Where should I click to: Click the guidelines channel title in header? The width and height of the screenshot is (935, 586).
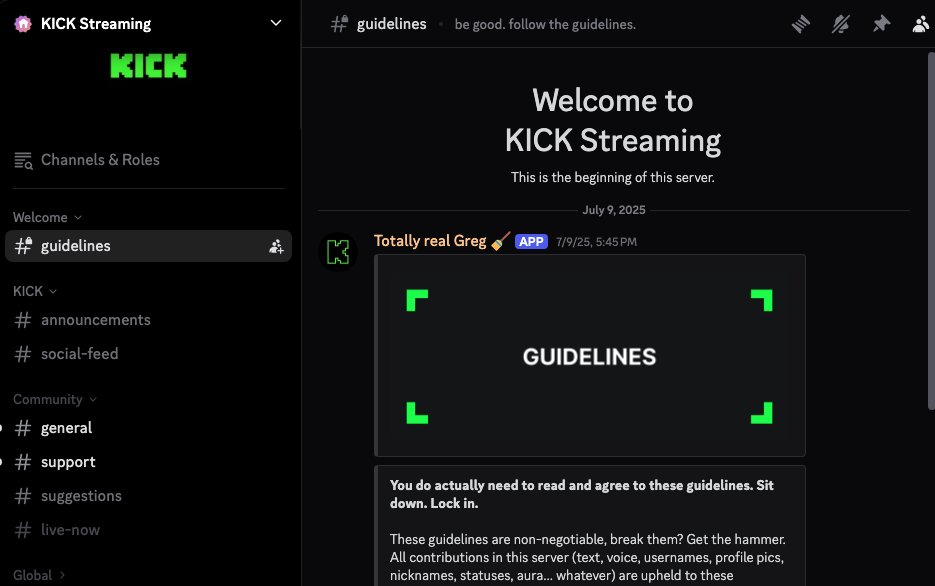pos(391,24)
